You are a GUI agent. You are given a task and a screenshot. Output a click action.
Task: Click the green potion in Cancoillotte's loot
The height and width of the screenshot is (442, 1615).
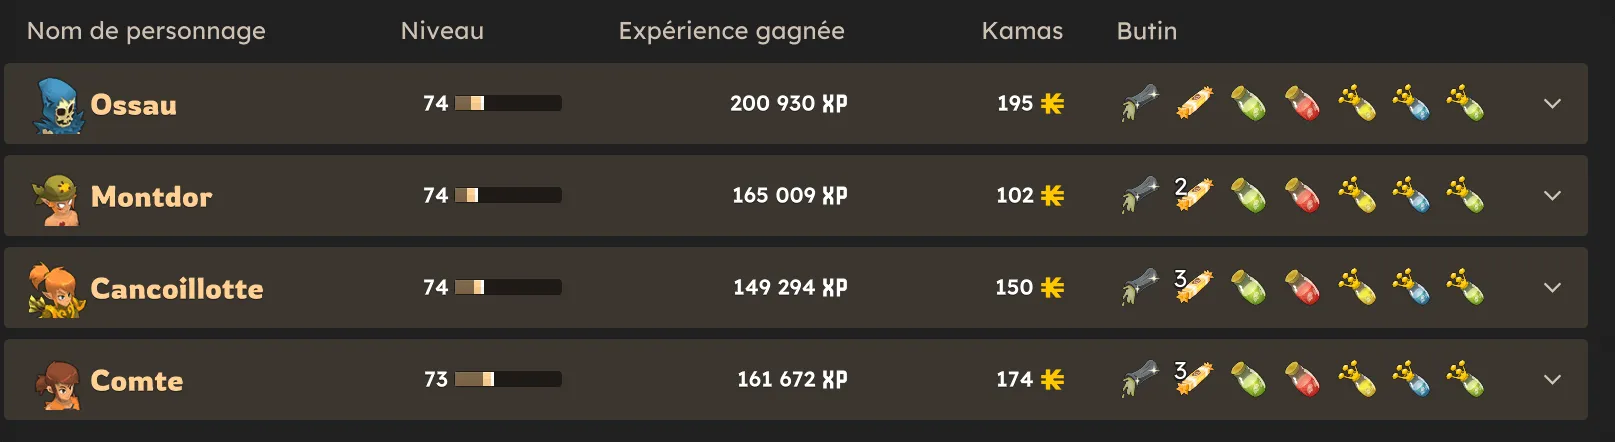coord(1248,288)
